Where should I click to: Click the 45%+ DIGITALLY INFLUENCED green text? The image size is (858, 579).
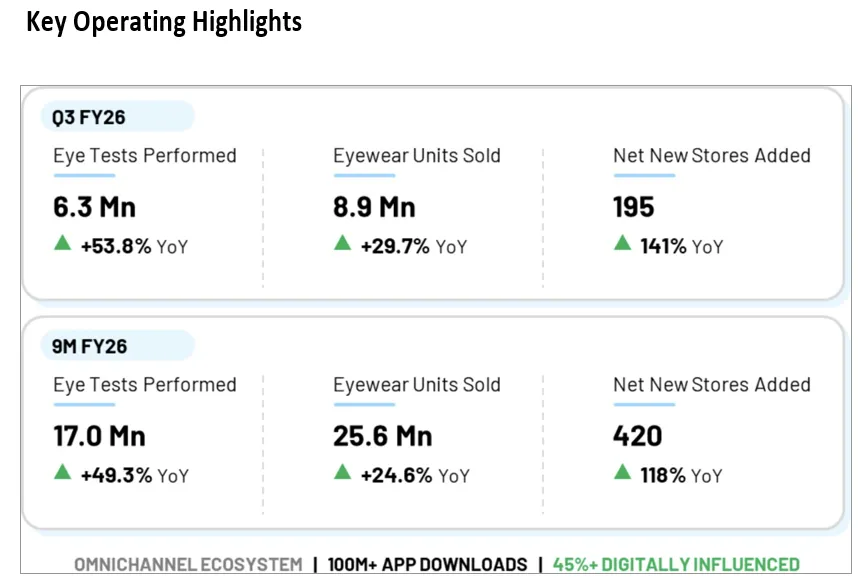pos(676,565)
